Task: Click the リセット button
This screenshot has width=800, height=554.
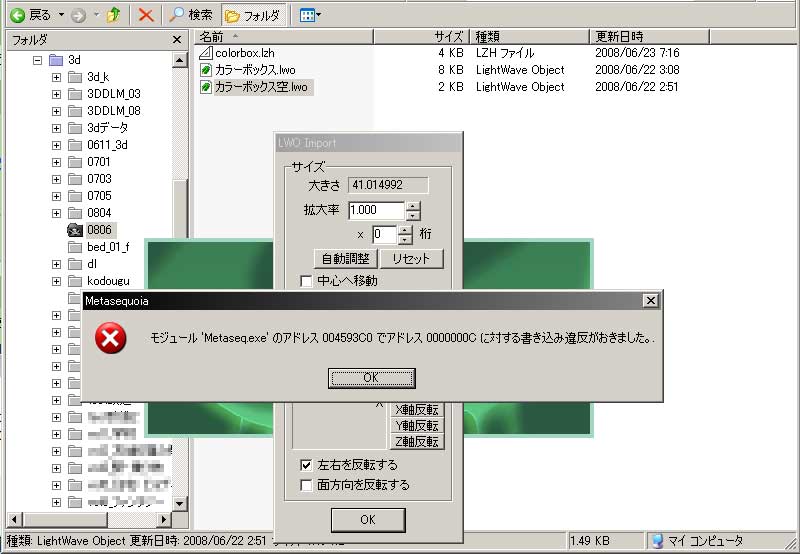Action: pos(411,259)
